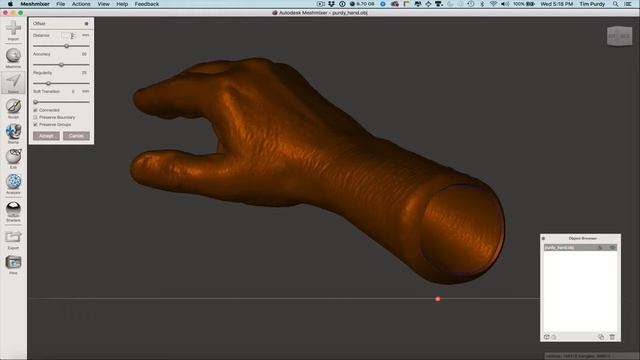Open the Sculpt tool
The width and height of the screenshot is (640, 360).
13,108
